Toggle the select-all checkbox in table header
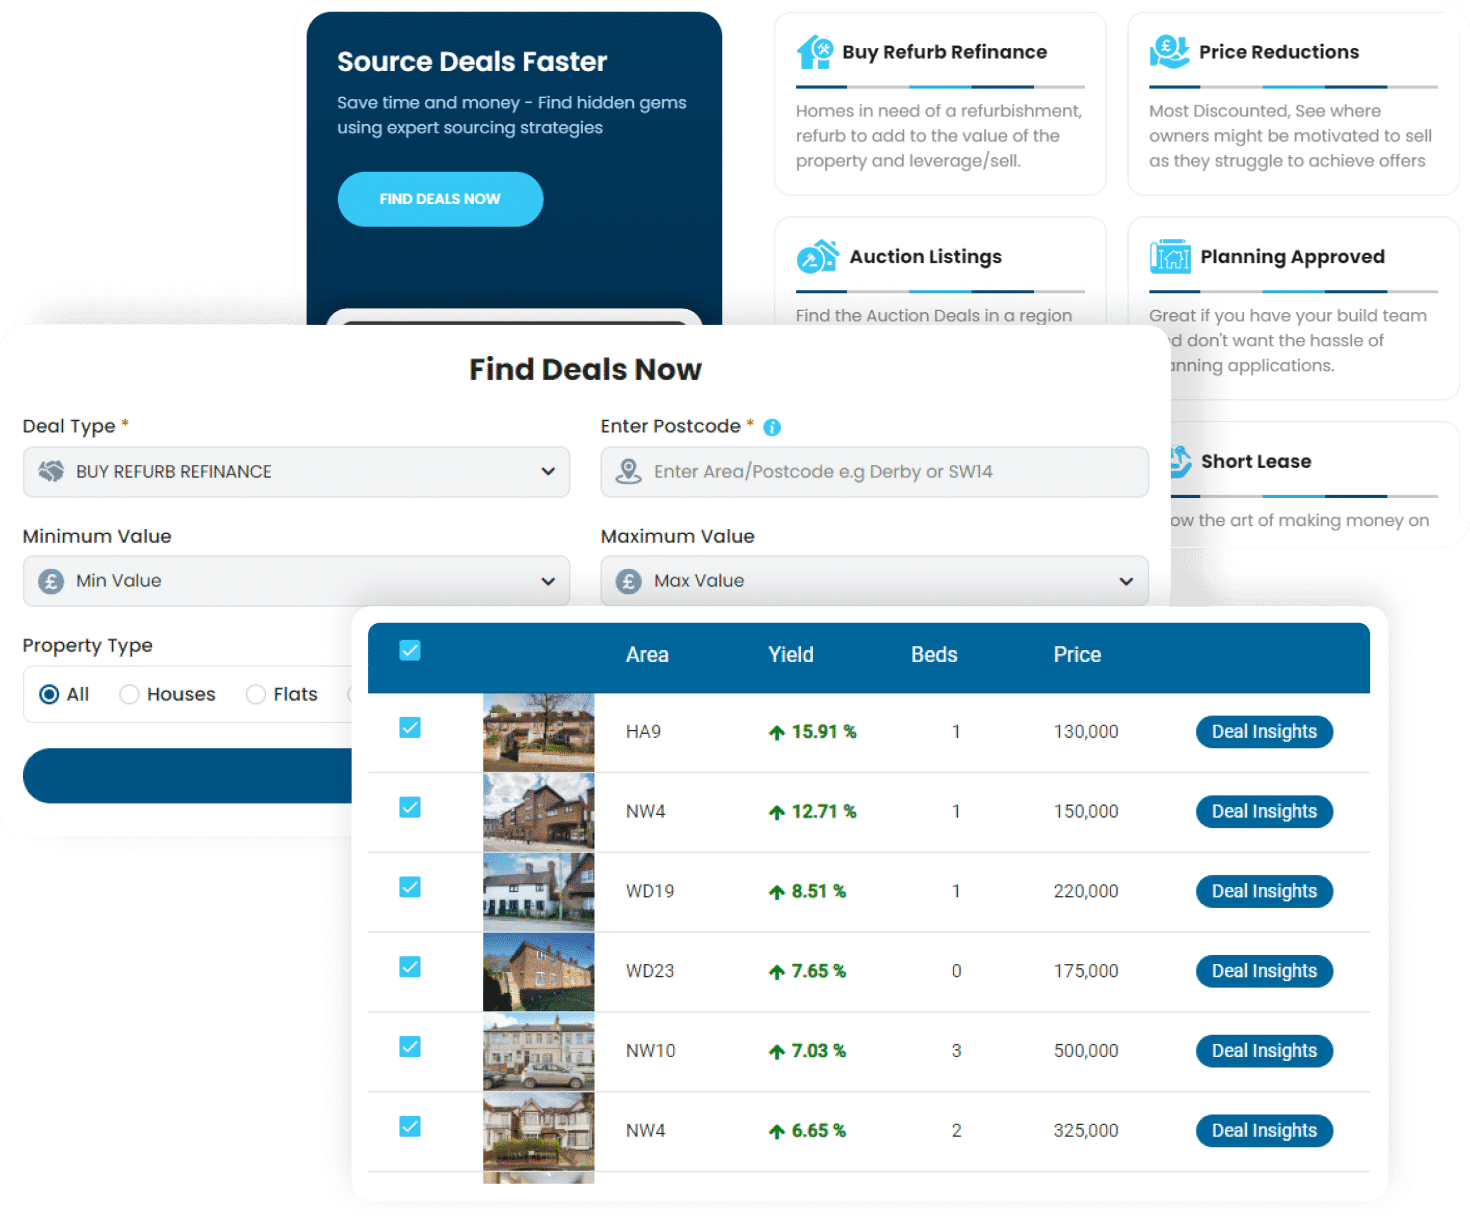 tap(410, 651)
